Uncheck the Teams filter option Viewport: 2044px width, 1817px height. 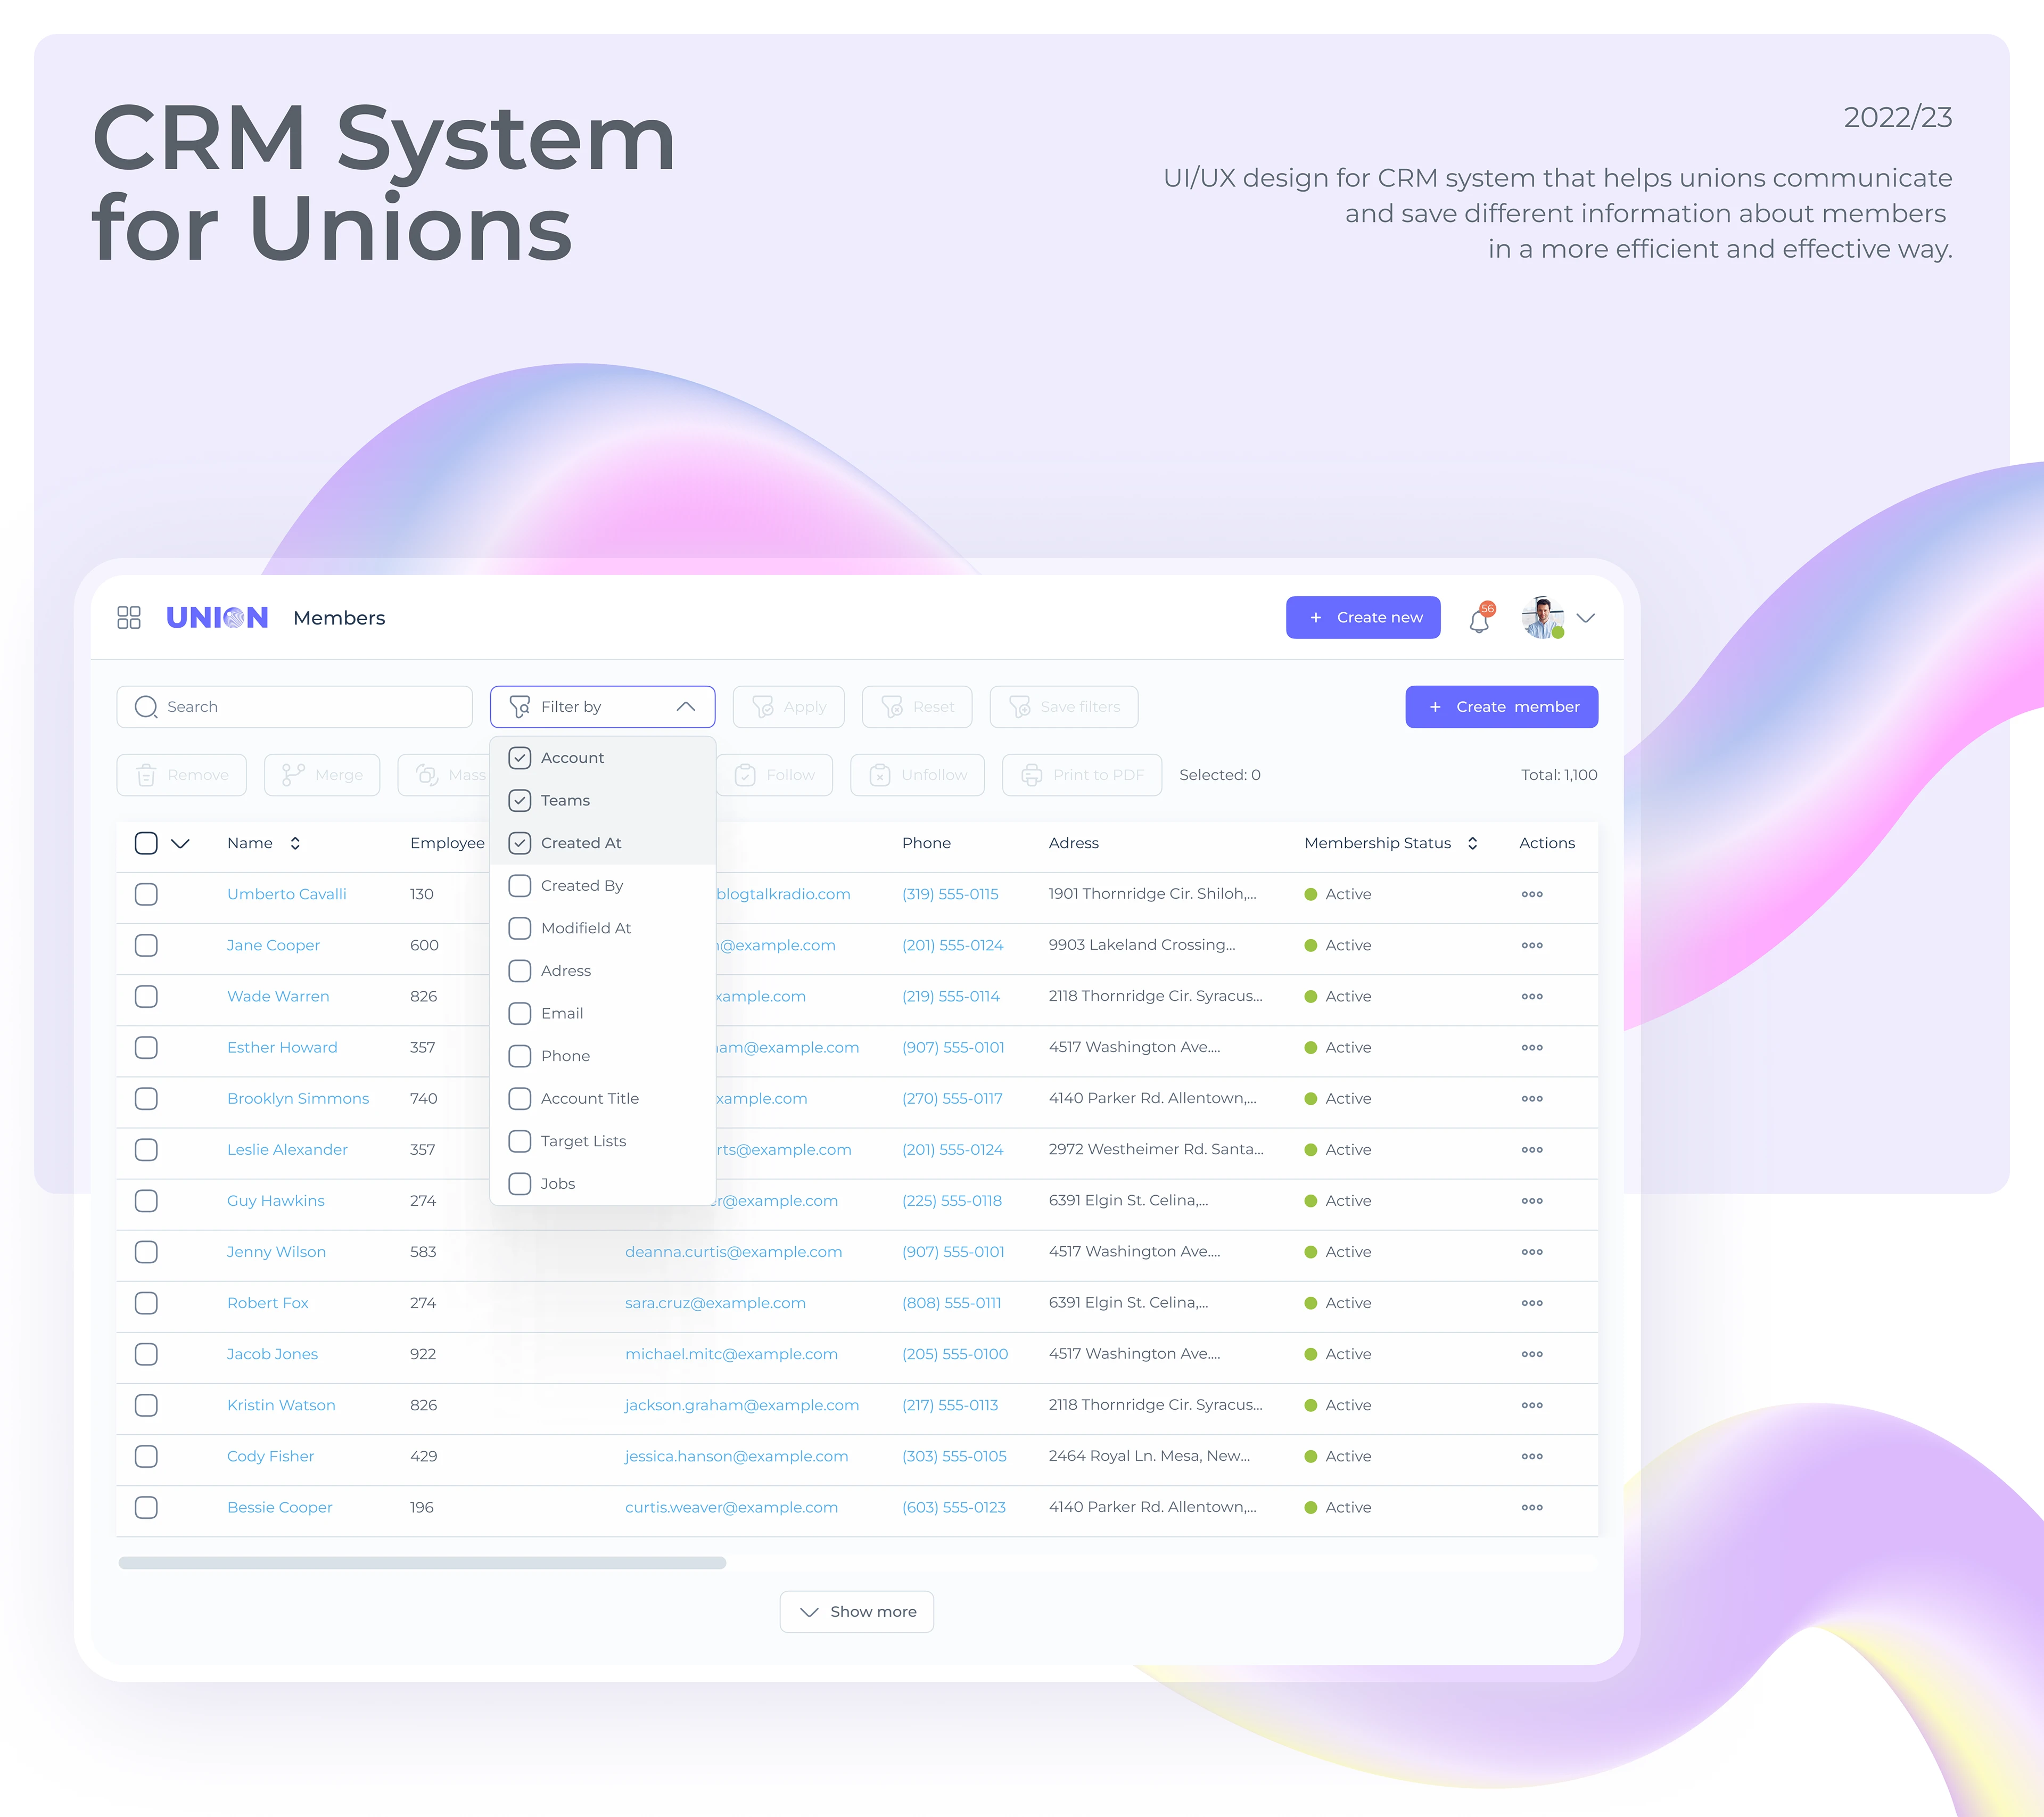click(520, 800)
